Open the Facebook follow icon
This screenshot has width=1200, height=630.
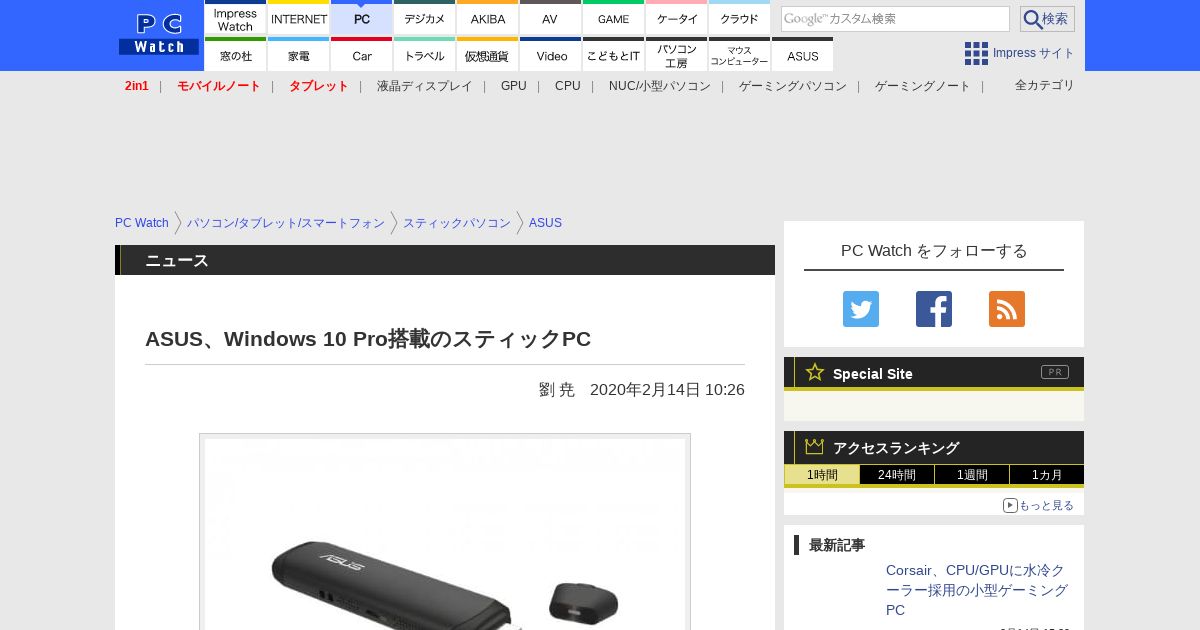coord(934,309)
